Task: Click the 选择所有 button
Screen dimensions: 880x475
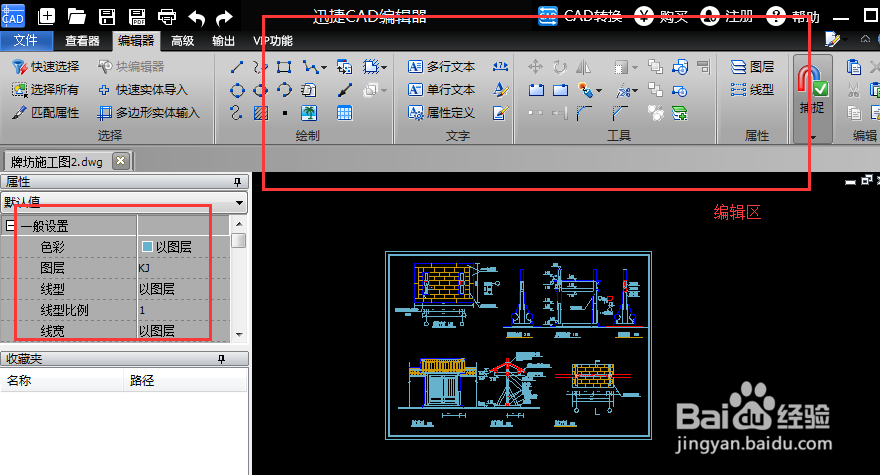Action: (45, 90)
